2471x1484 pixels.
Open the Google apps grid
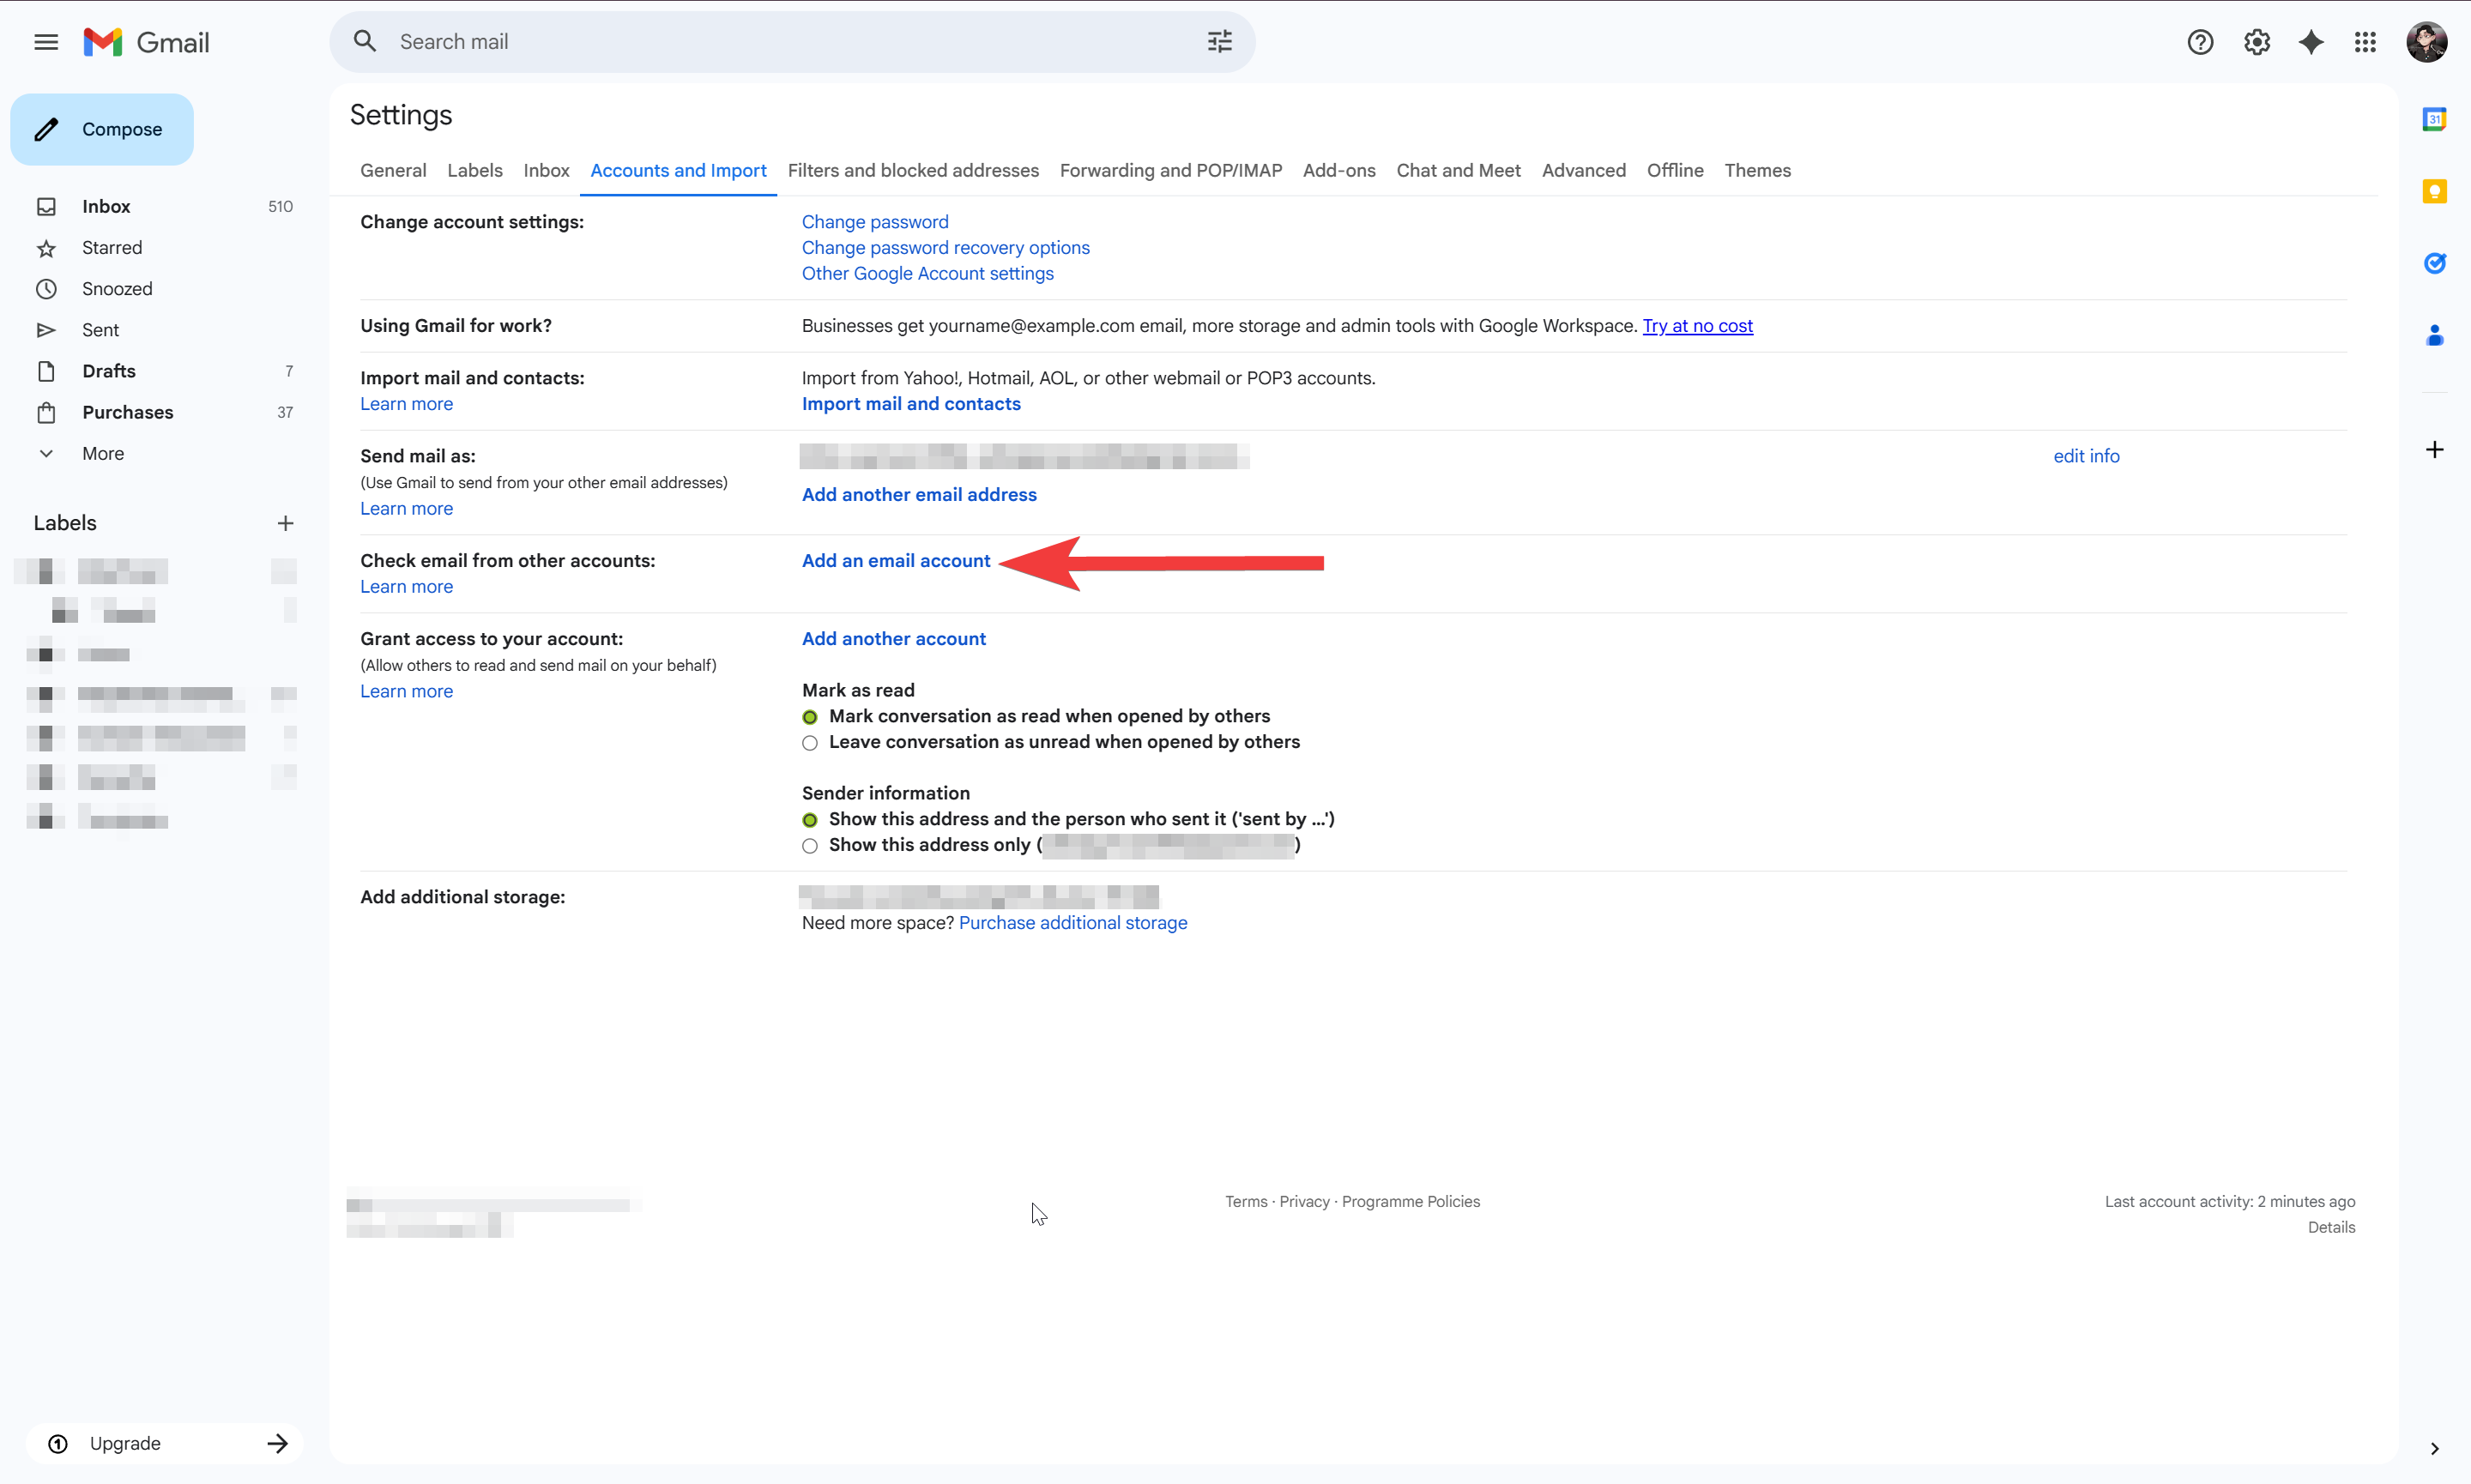[x=2365, y=42]
